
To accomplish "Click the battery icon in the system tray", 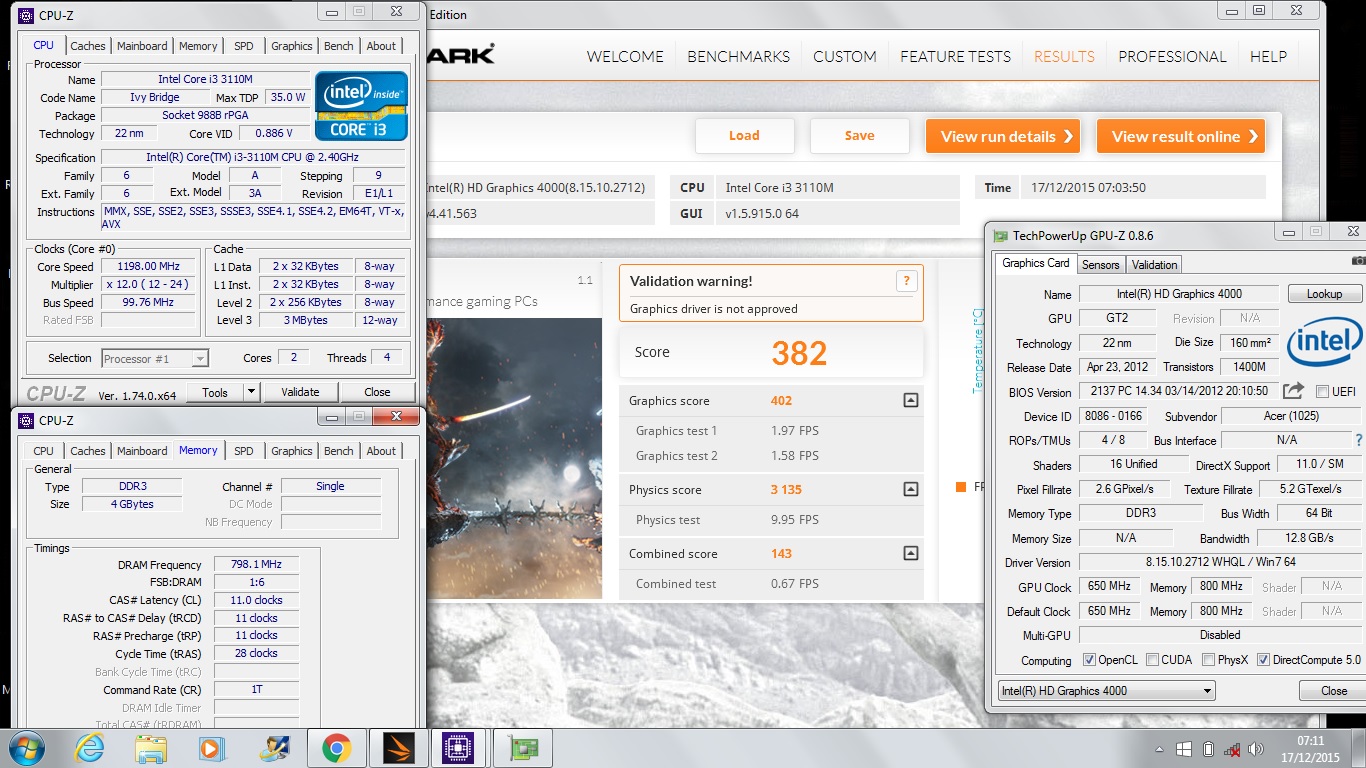I will (1208, 749).
